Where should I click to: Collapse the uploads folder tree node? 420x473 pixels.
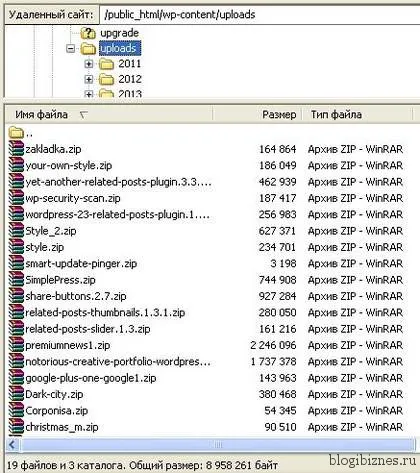(x=71, y=49)
